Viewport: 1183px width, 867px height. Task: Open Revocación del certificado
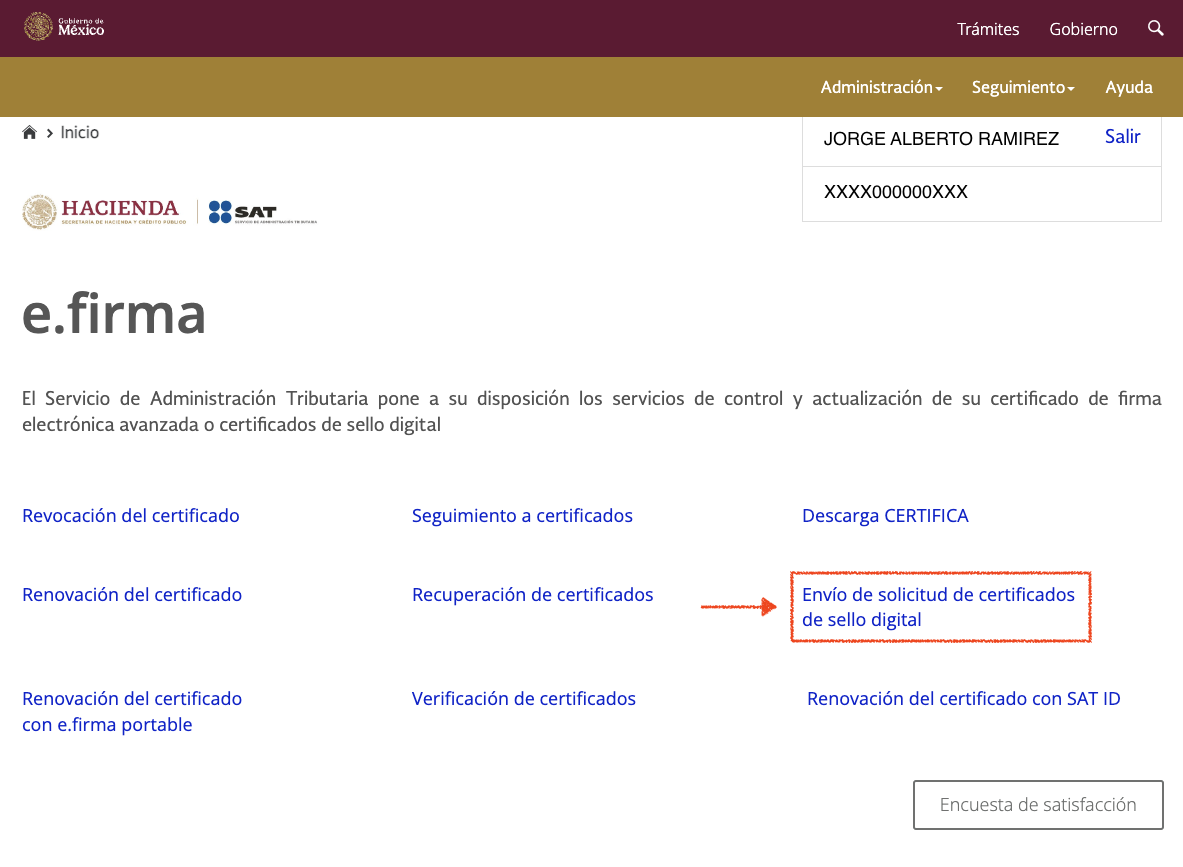(x=131, y=515)
